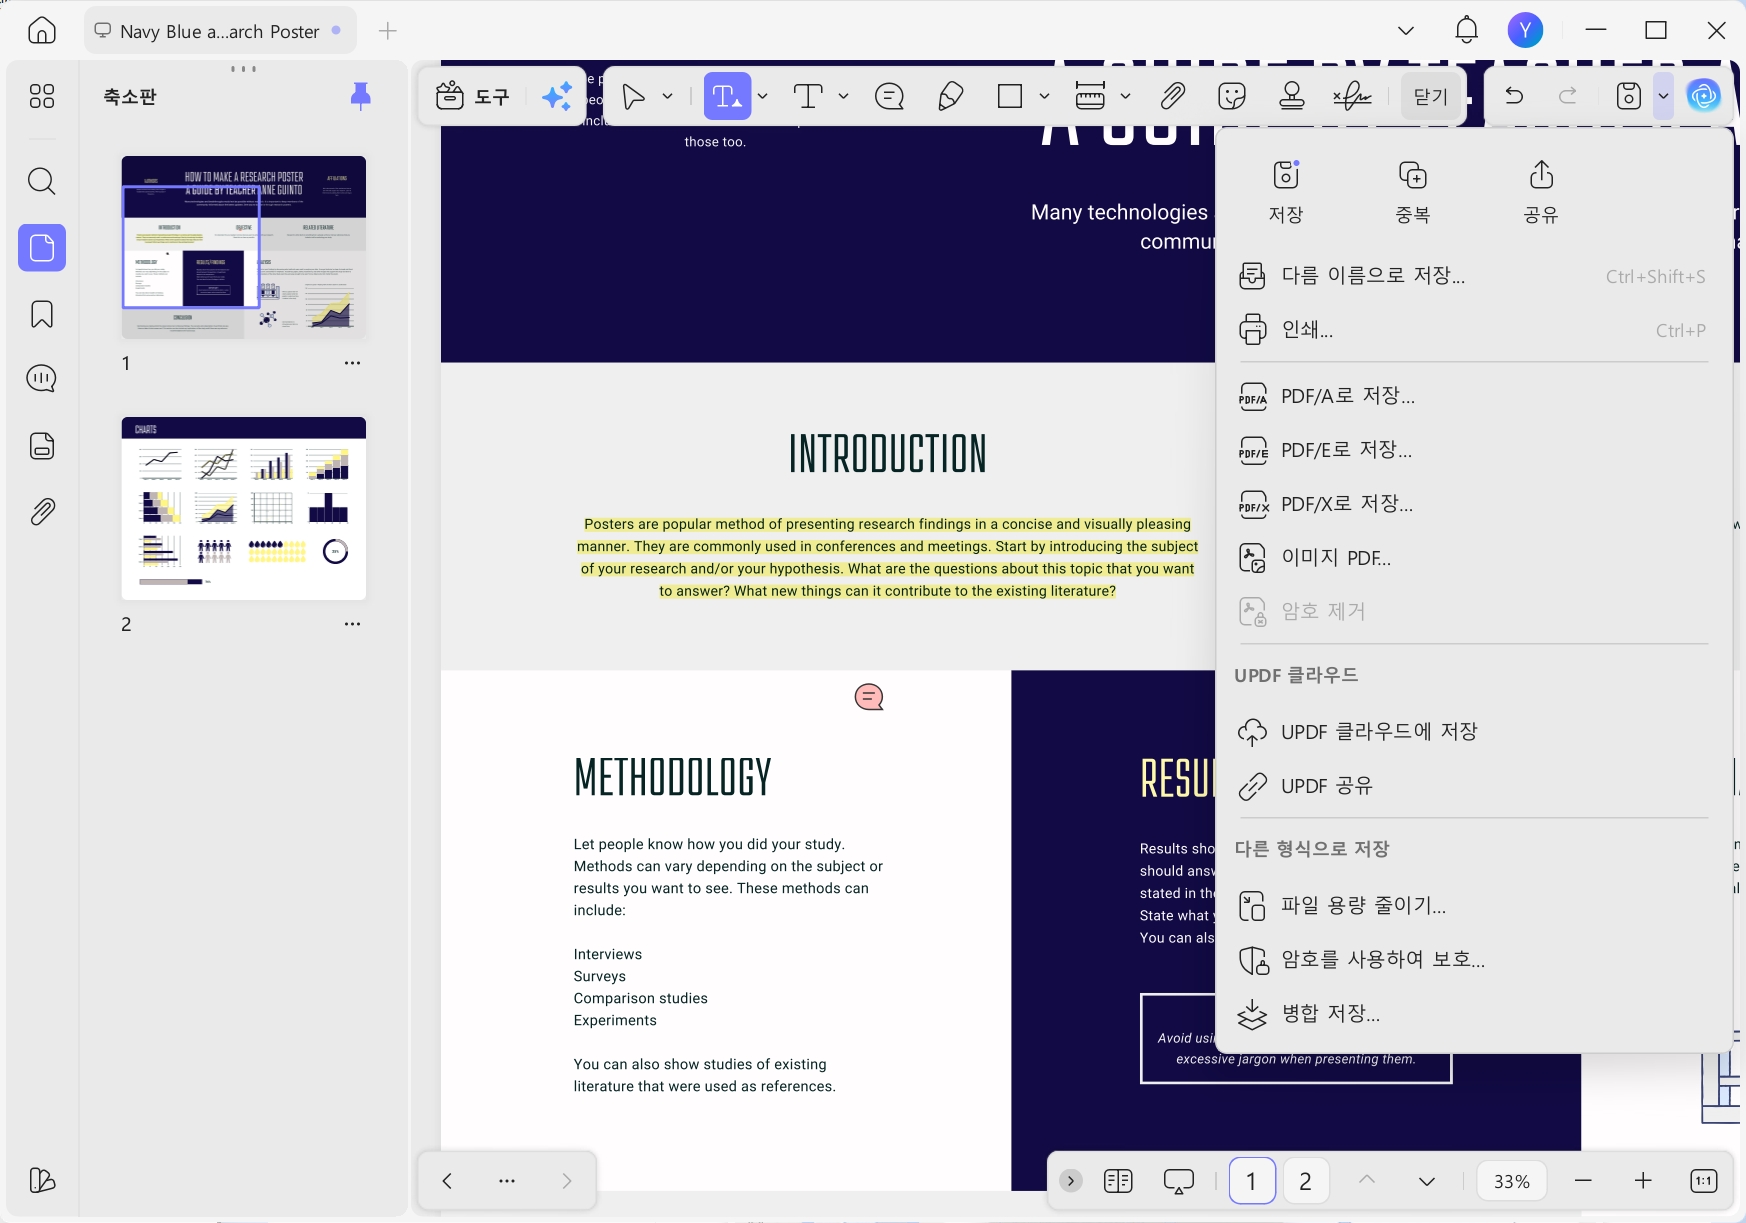Open the stamp tool
Screen dimensions: 1746x1223
point(1292,96)
